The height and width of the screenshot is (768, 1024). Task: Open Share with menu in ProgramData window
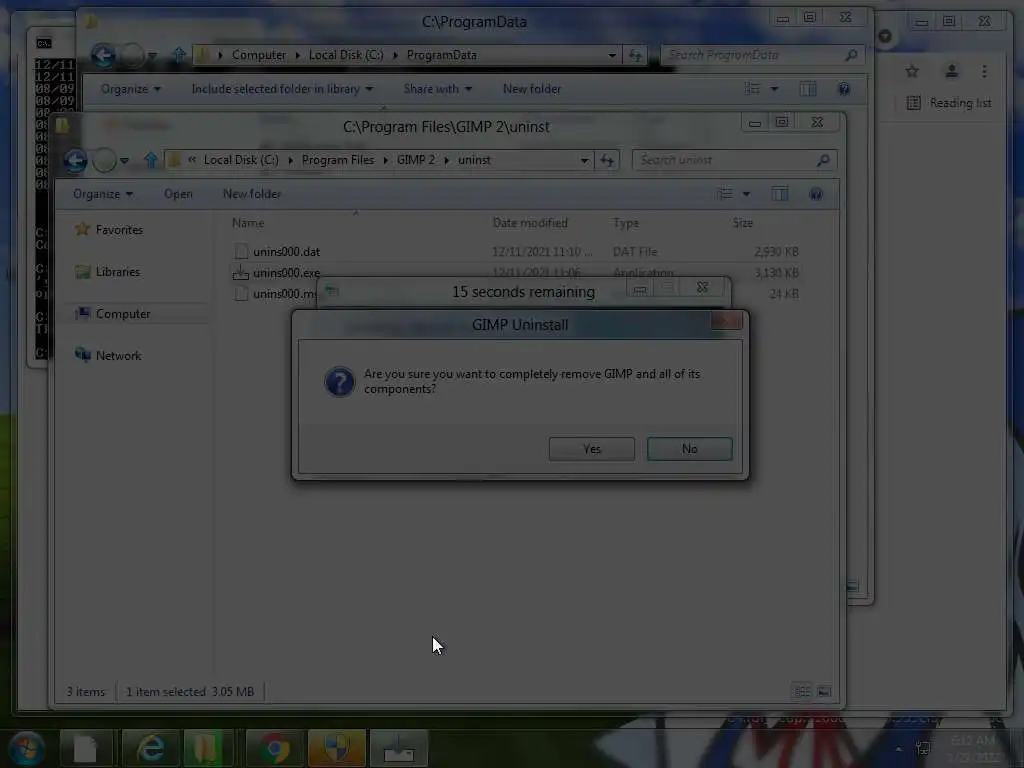pos(438,89)
